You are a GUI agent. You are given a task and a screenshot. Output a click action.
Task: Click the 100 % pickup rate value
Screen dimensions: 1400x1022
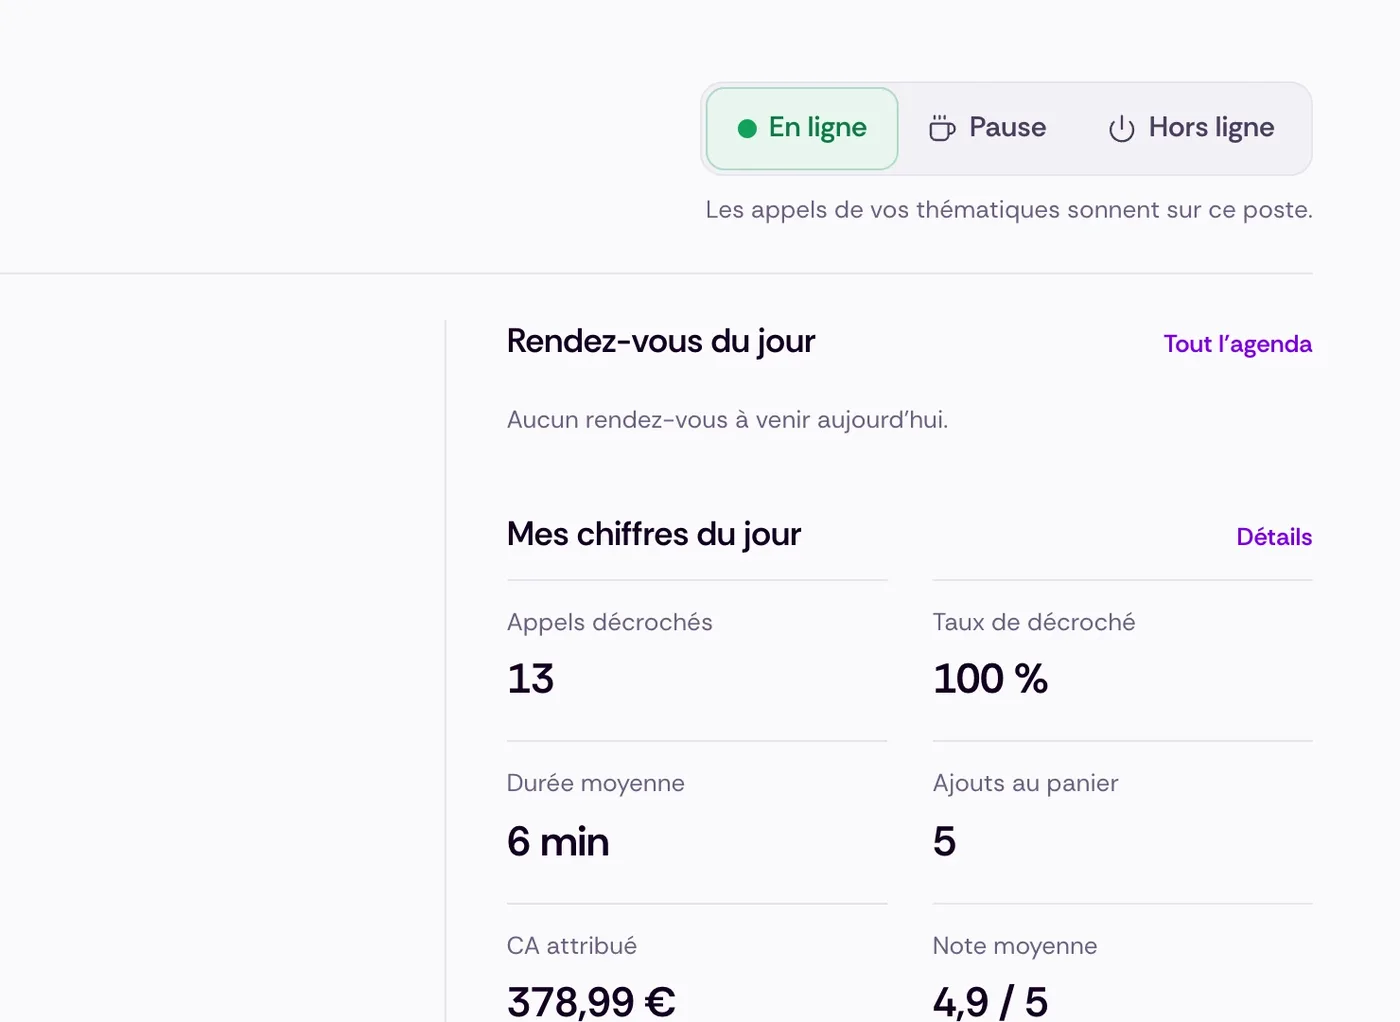click(x=990, y=679)
